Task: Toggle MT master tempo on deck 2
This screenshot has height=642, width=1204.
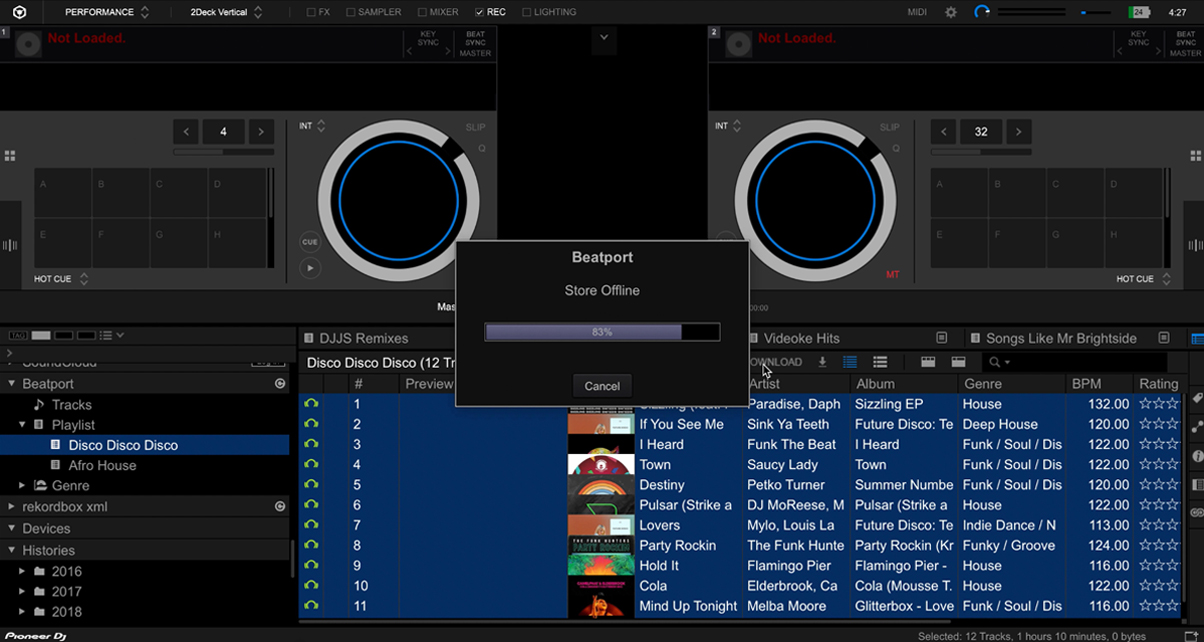Action: (x=892, y=274)
